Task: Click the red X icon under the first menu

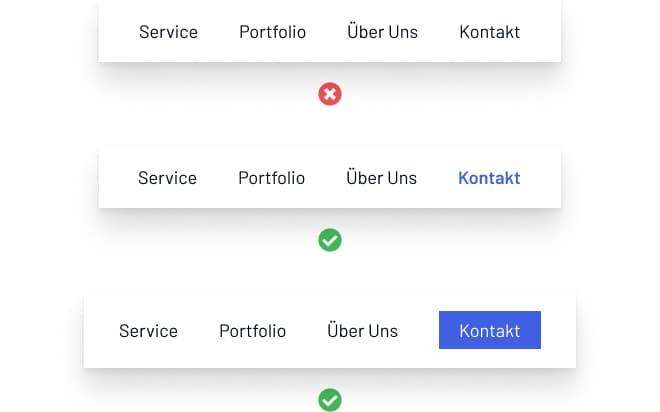Action: click(x=330, y=94)
